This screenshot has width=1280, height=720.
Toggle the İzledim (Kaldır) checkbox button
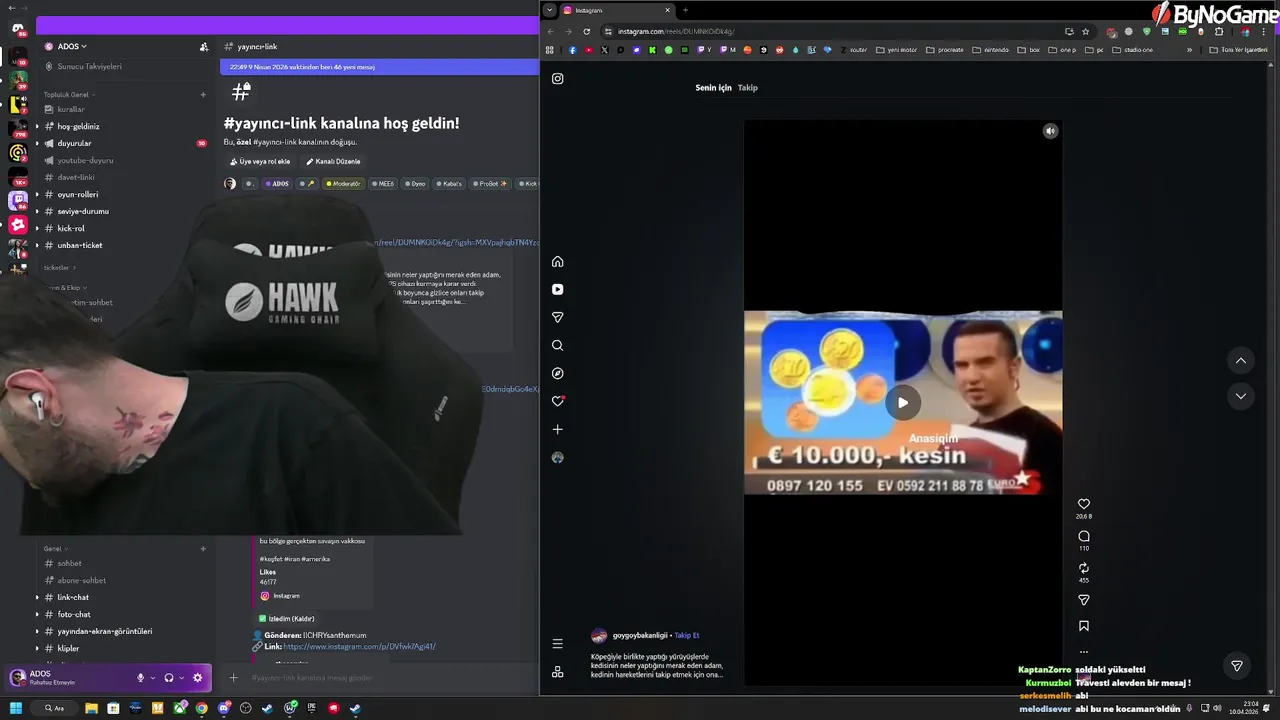click(287, 619)
